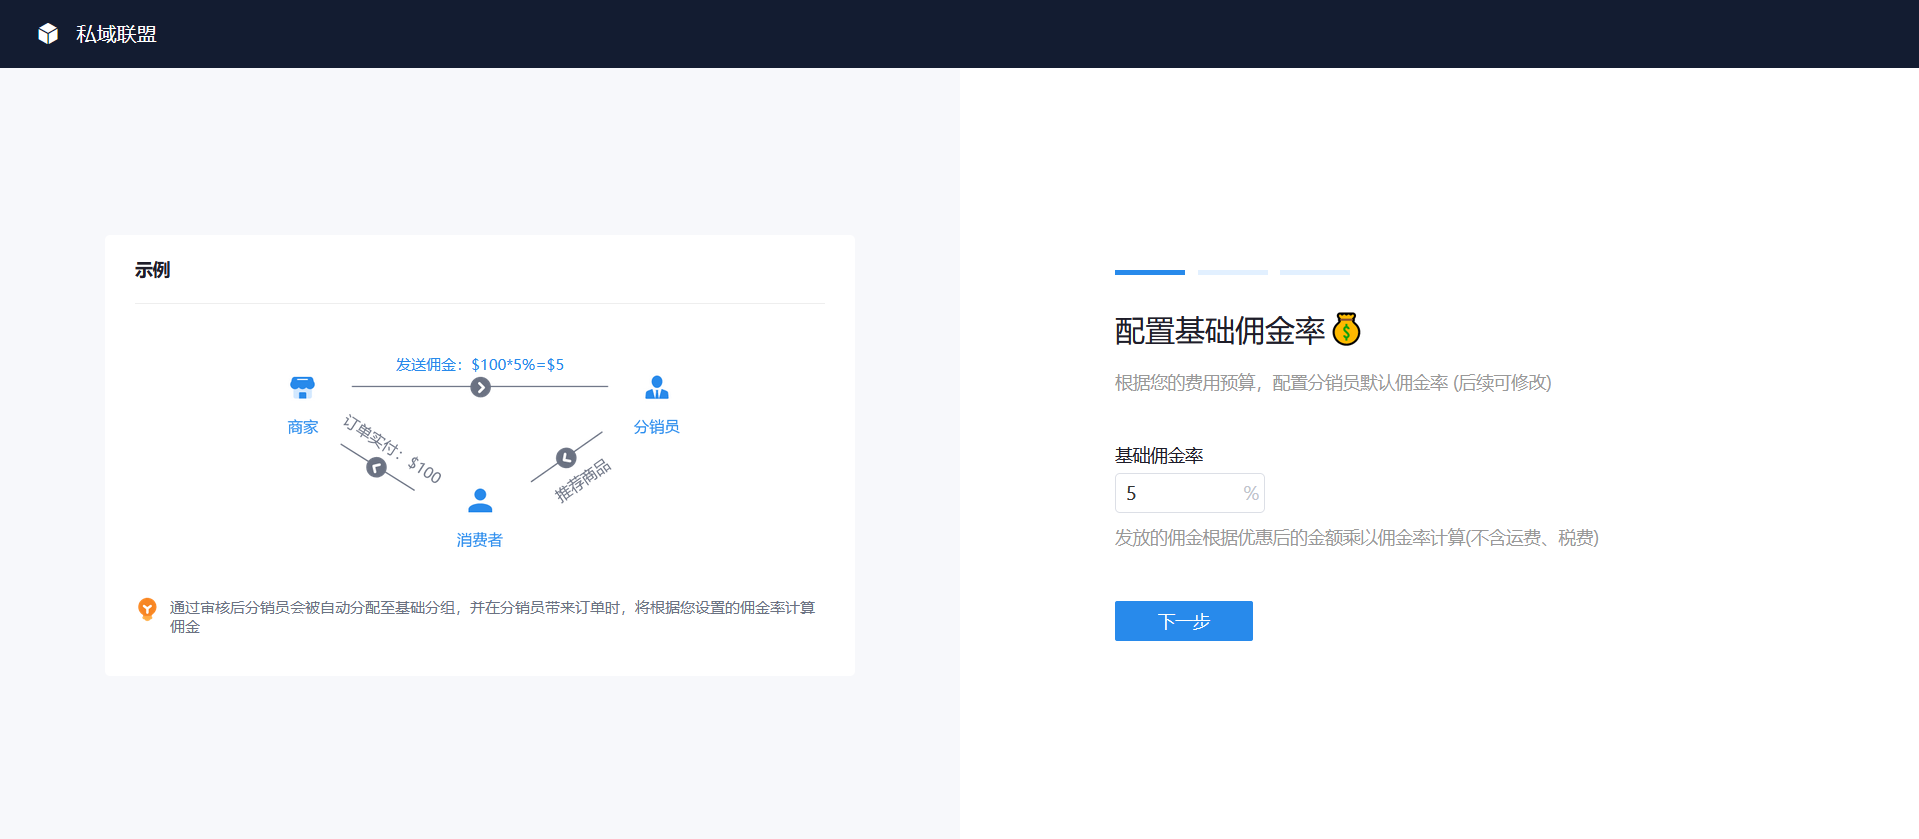Select the third step progress bar
This screenshot has width=1919, height=839.
1315,272
